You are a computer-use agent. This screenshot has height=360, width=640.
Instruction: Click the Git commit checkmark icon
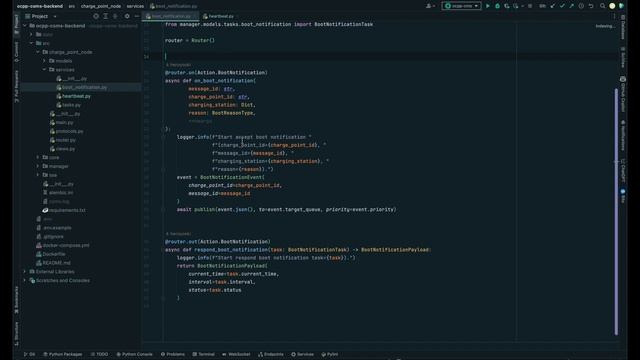click(562, 6)
